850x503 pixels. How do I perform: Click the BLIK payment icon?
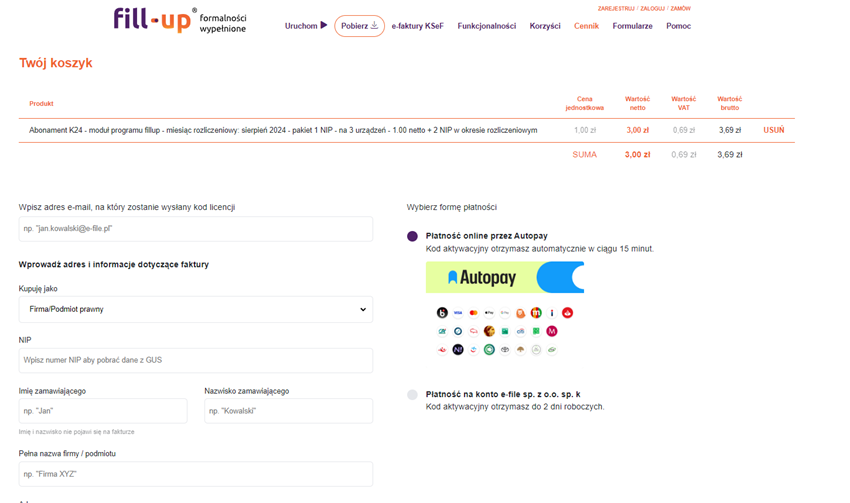point(442,313)
